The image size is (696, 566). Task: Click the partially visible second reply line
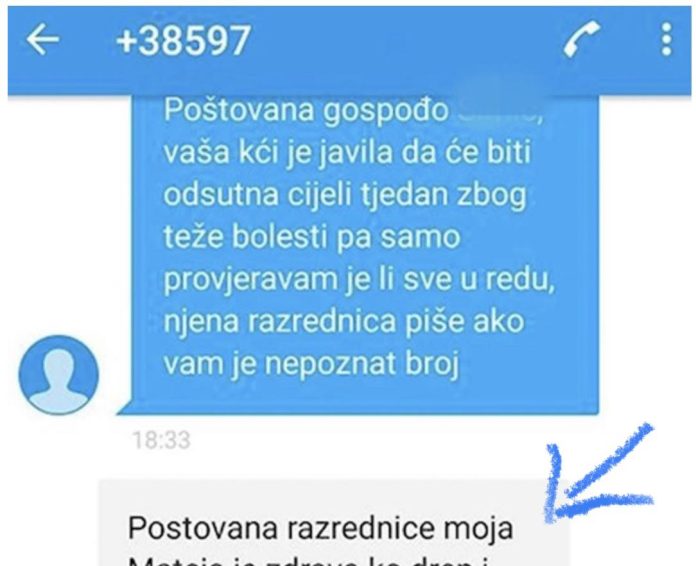click(x=307, y=561)
